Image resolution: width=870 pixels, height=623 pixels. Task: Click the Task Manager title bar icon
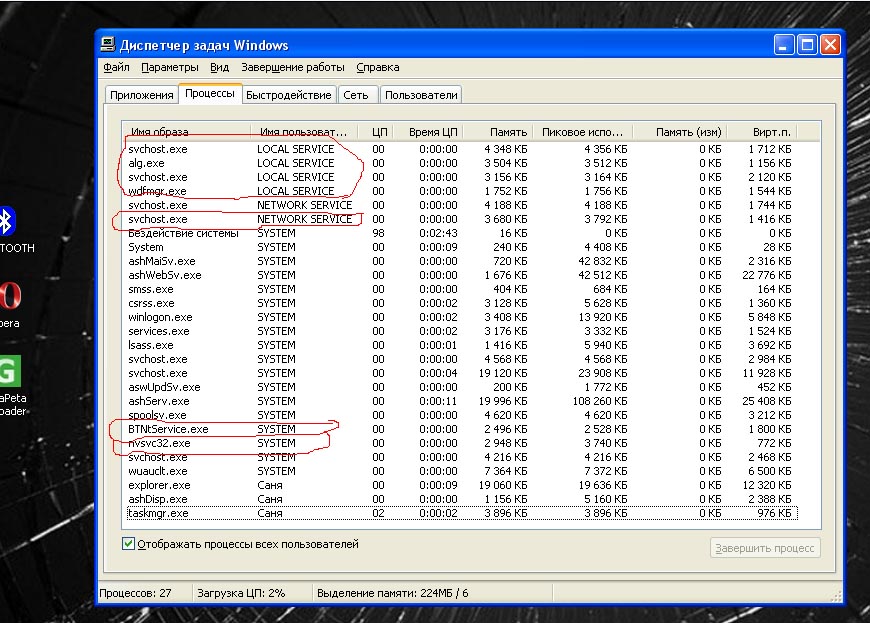[108, 44]
